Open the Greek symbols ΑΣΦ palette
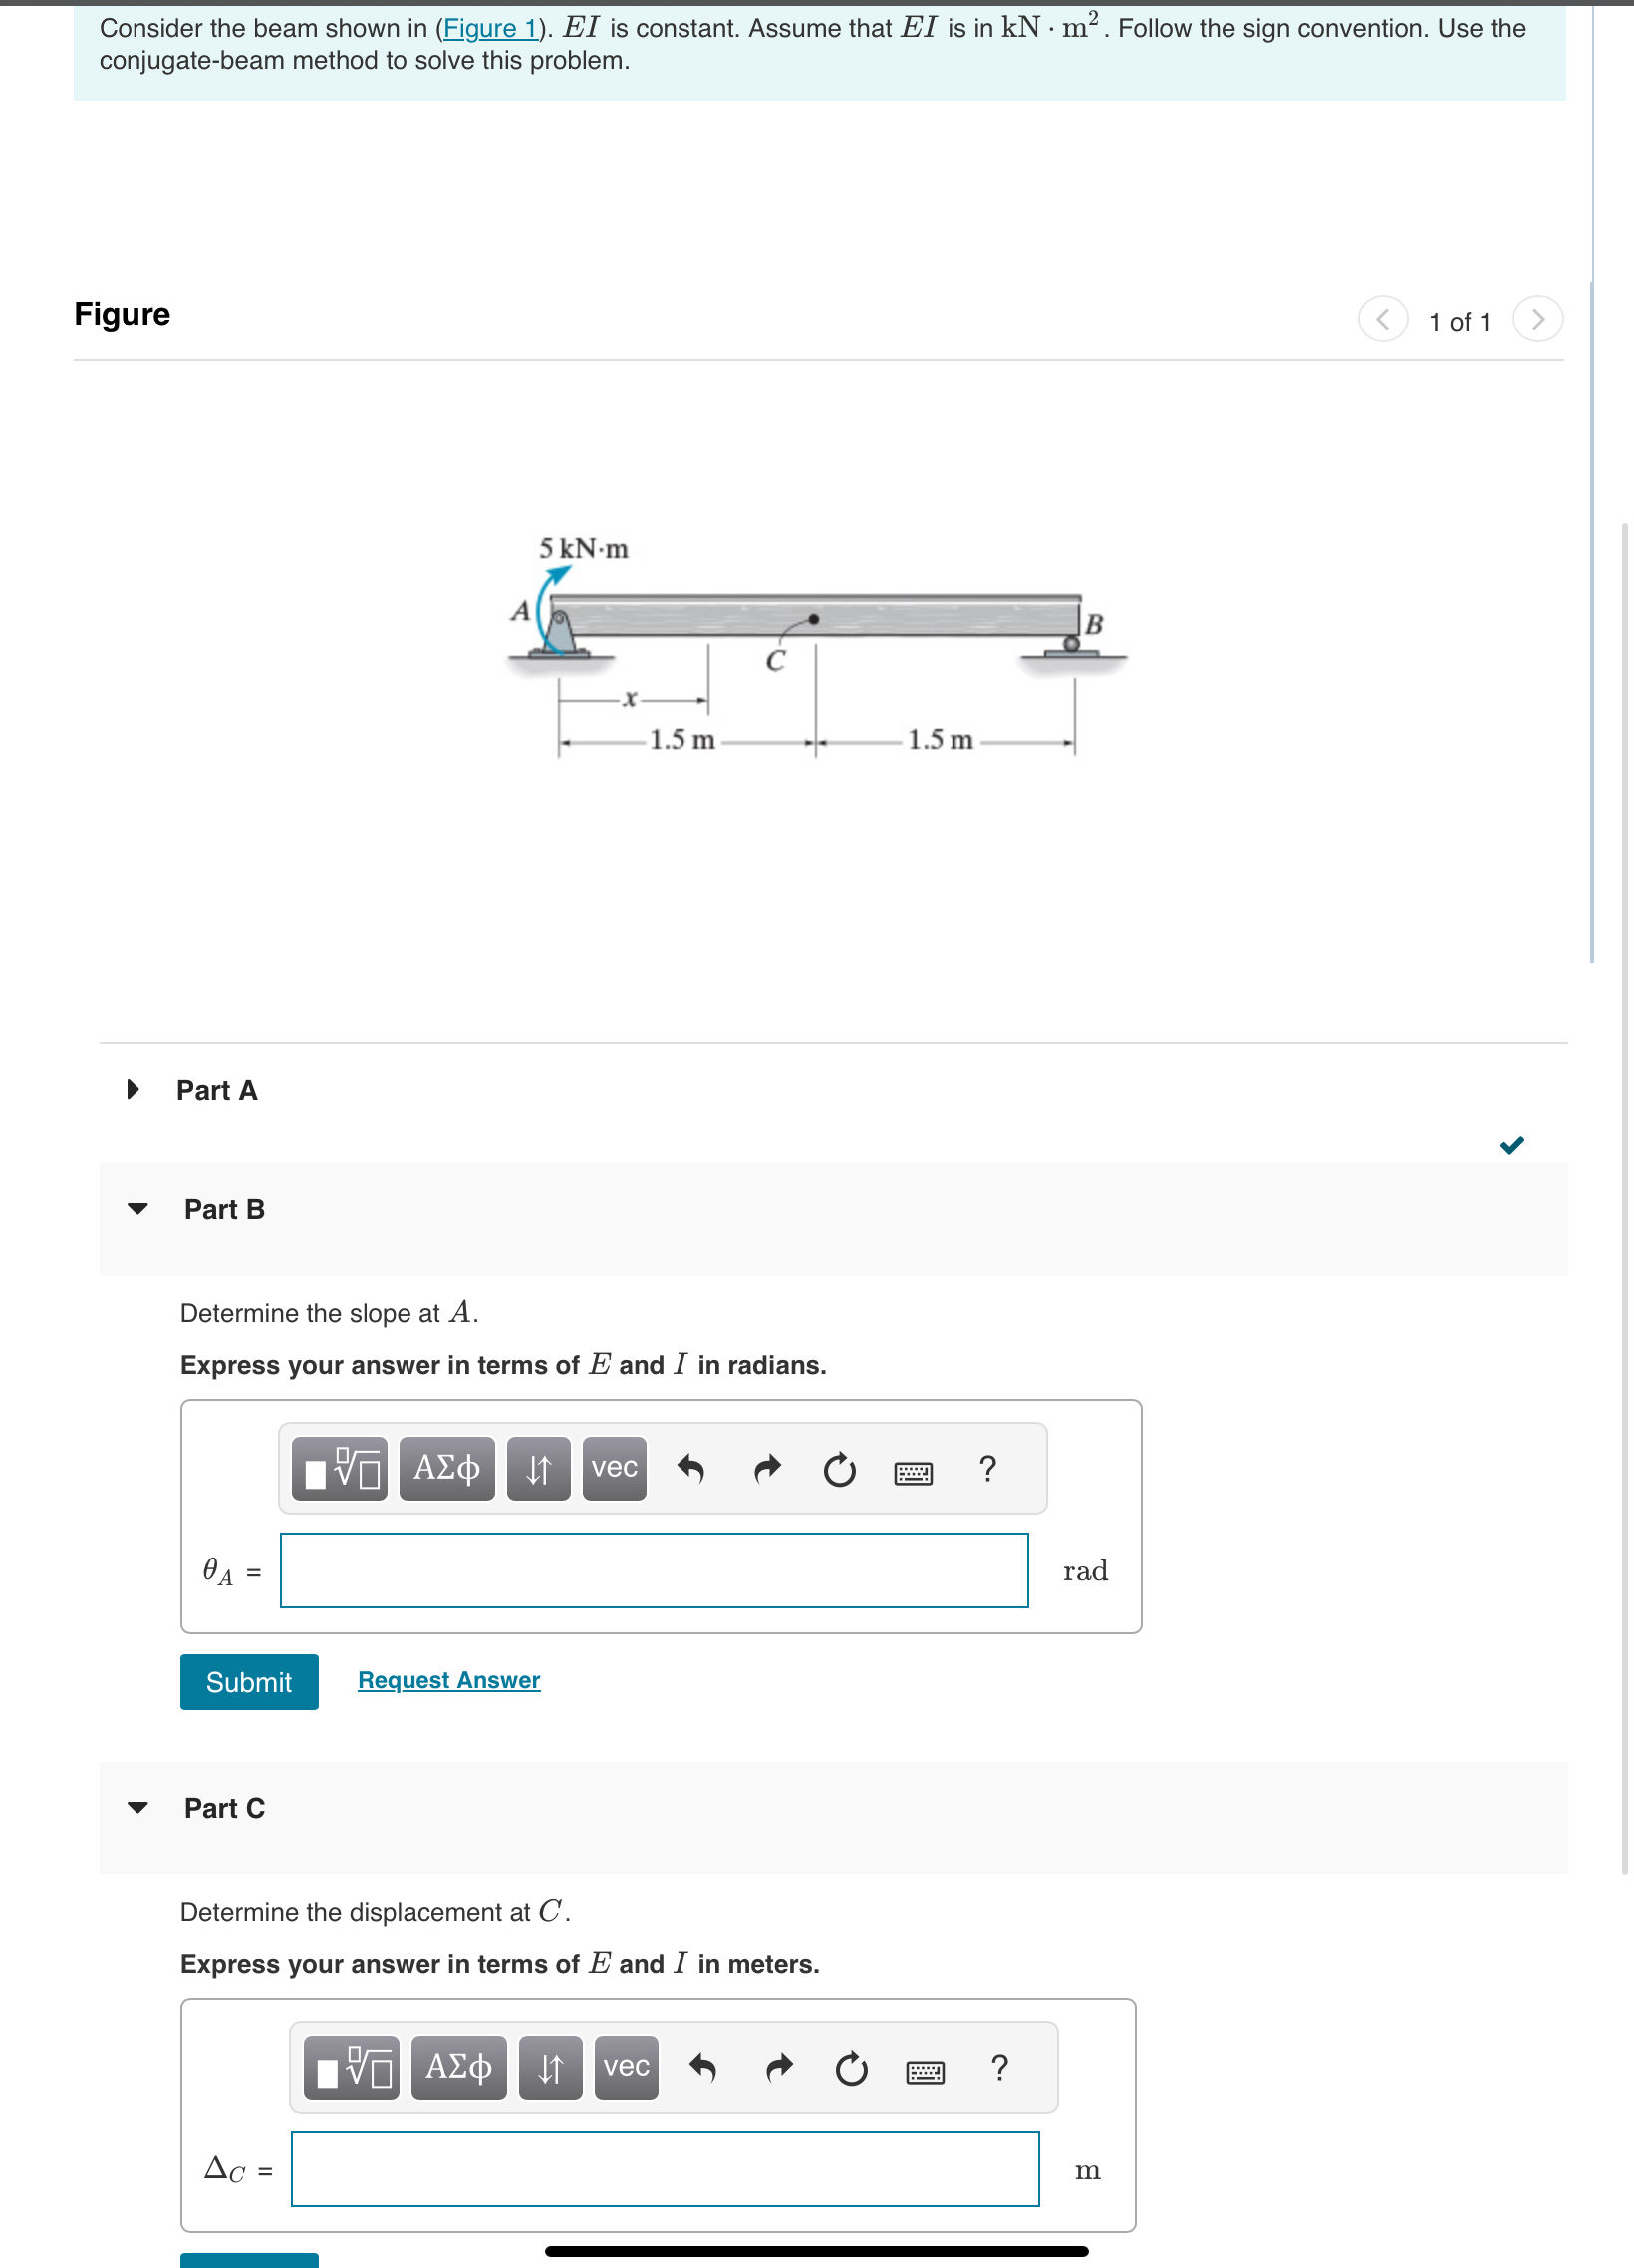 [x=446, y=1468]
